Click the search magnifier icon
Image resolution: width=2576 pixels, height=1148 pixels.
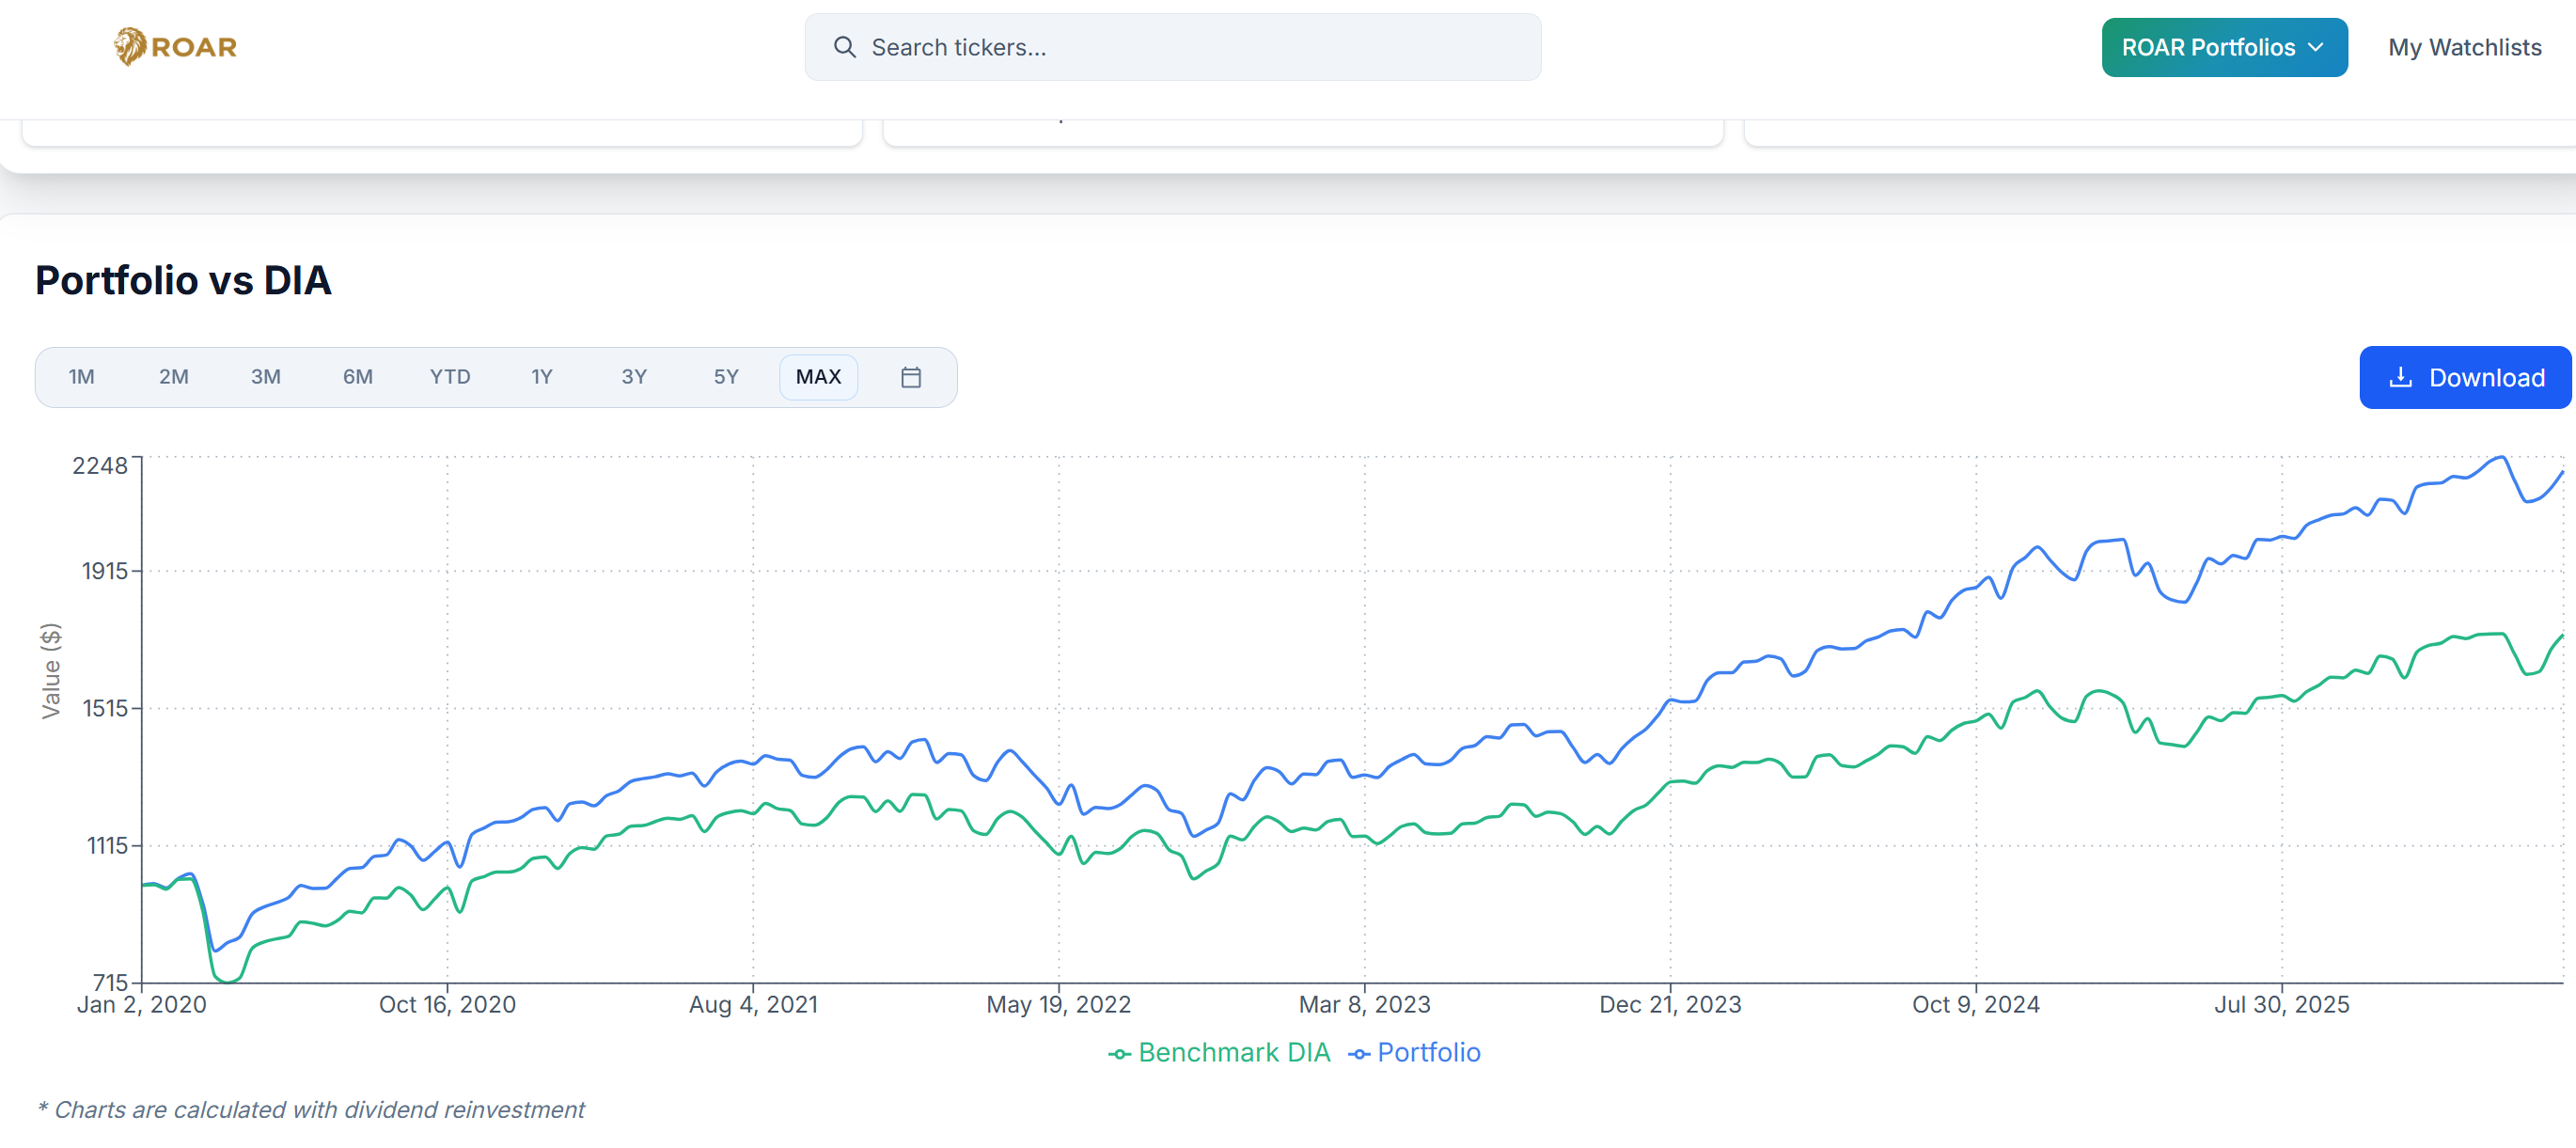(844, 47)
